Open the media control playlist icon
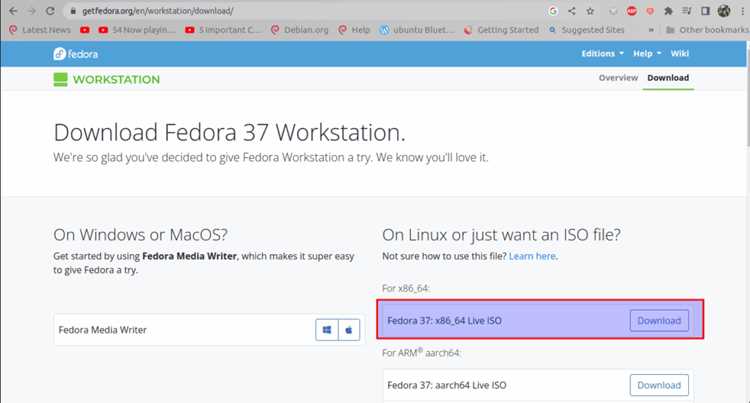The width and height of the screenshot is (750, 403). click(686, 11)
